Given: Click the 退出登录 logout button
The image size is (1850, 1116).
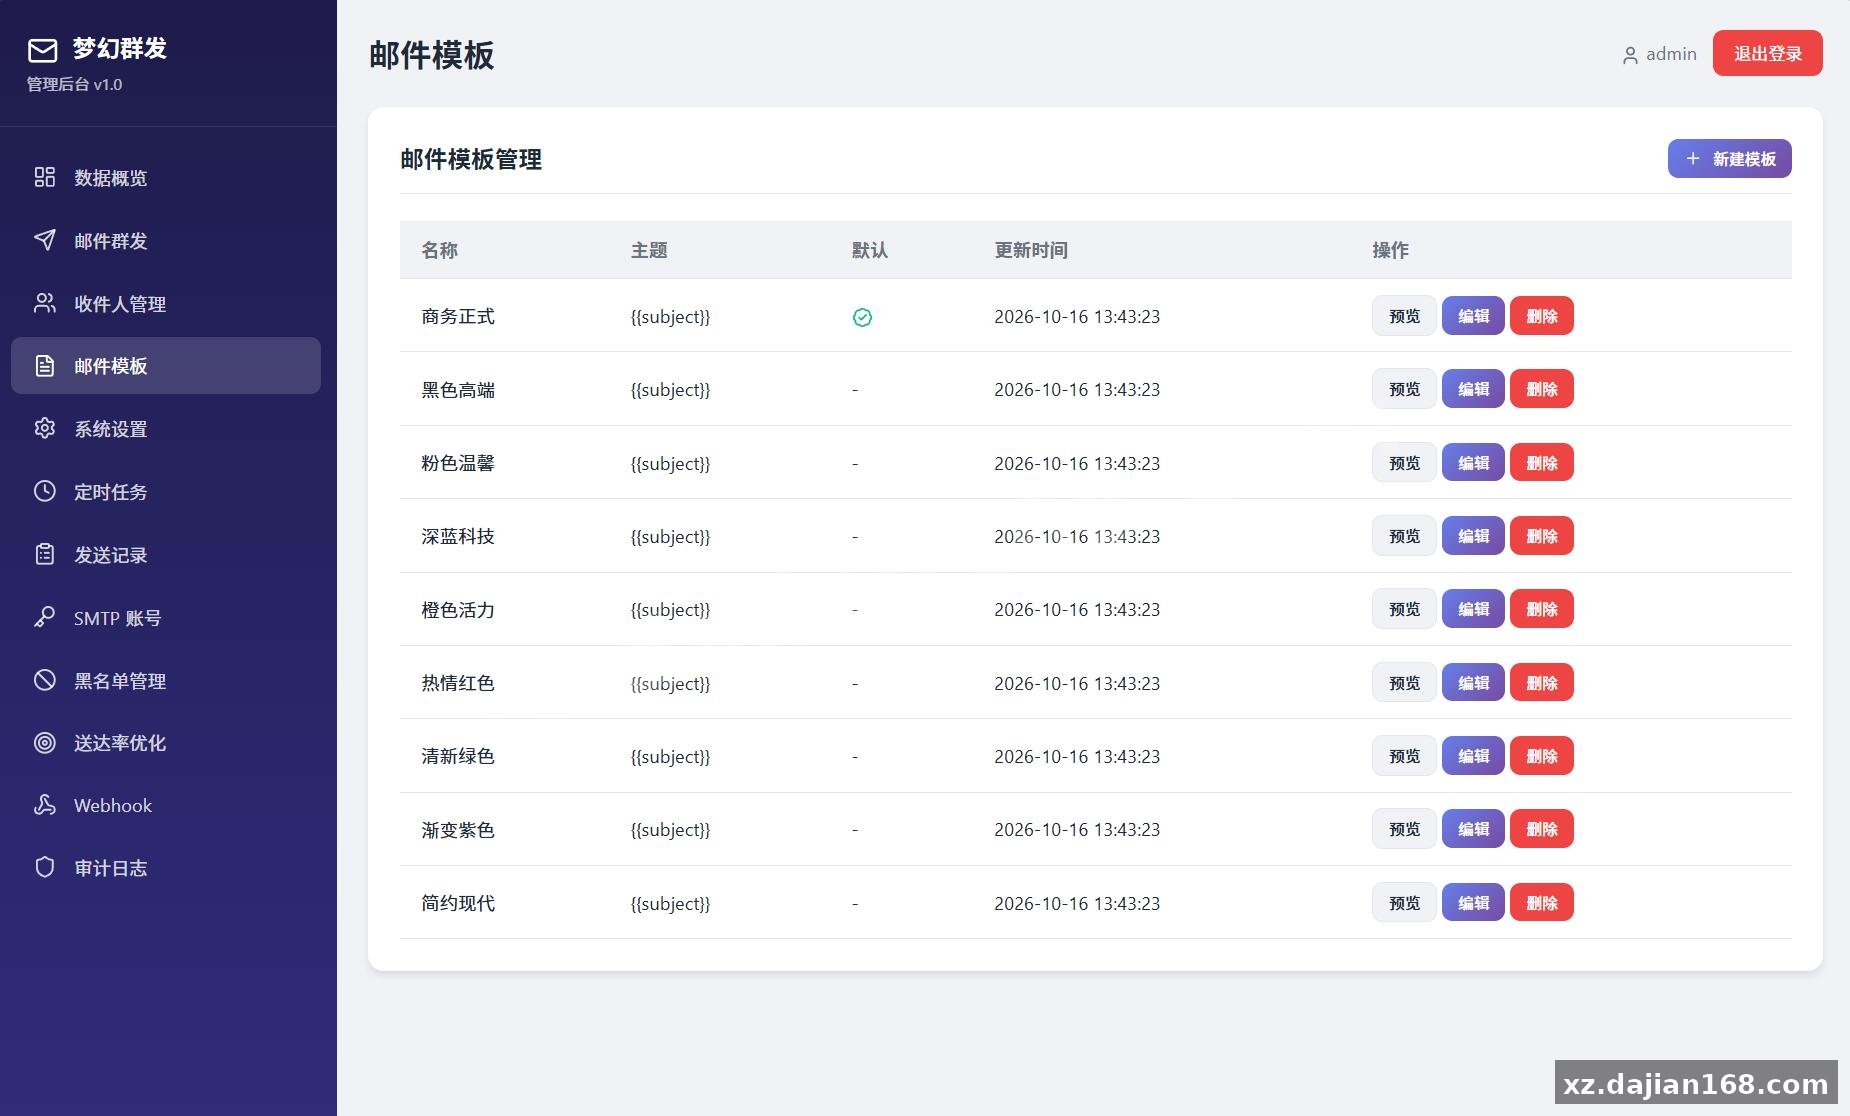Looking at the screenshot, I should point(1767,53).
